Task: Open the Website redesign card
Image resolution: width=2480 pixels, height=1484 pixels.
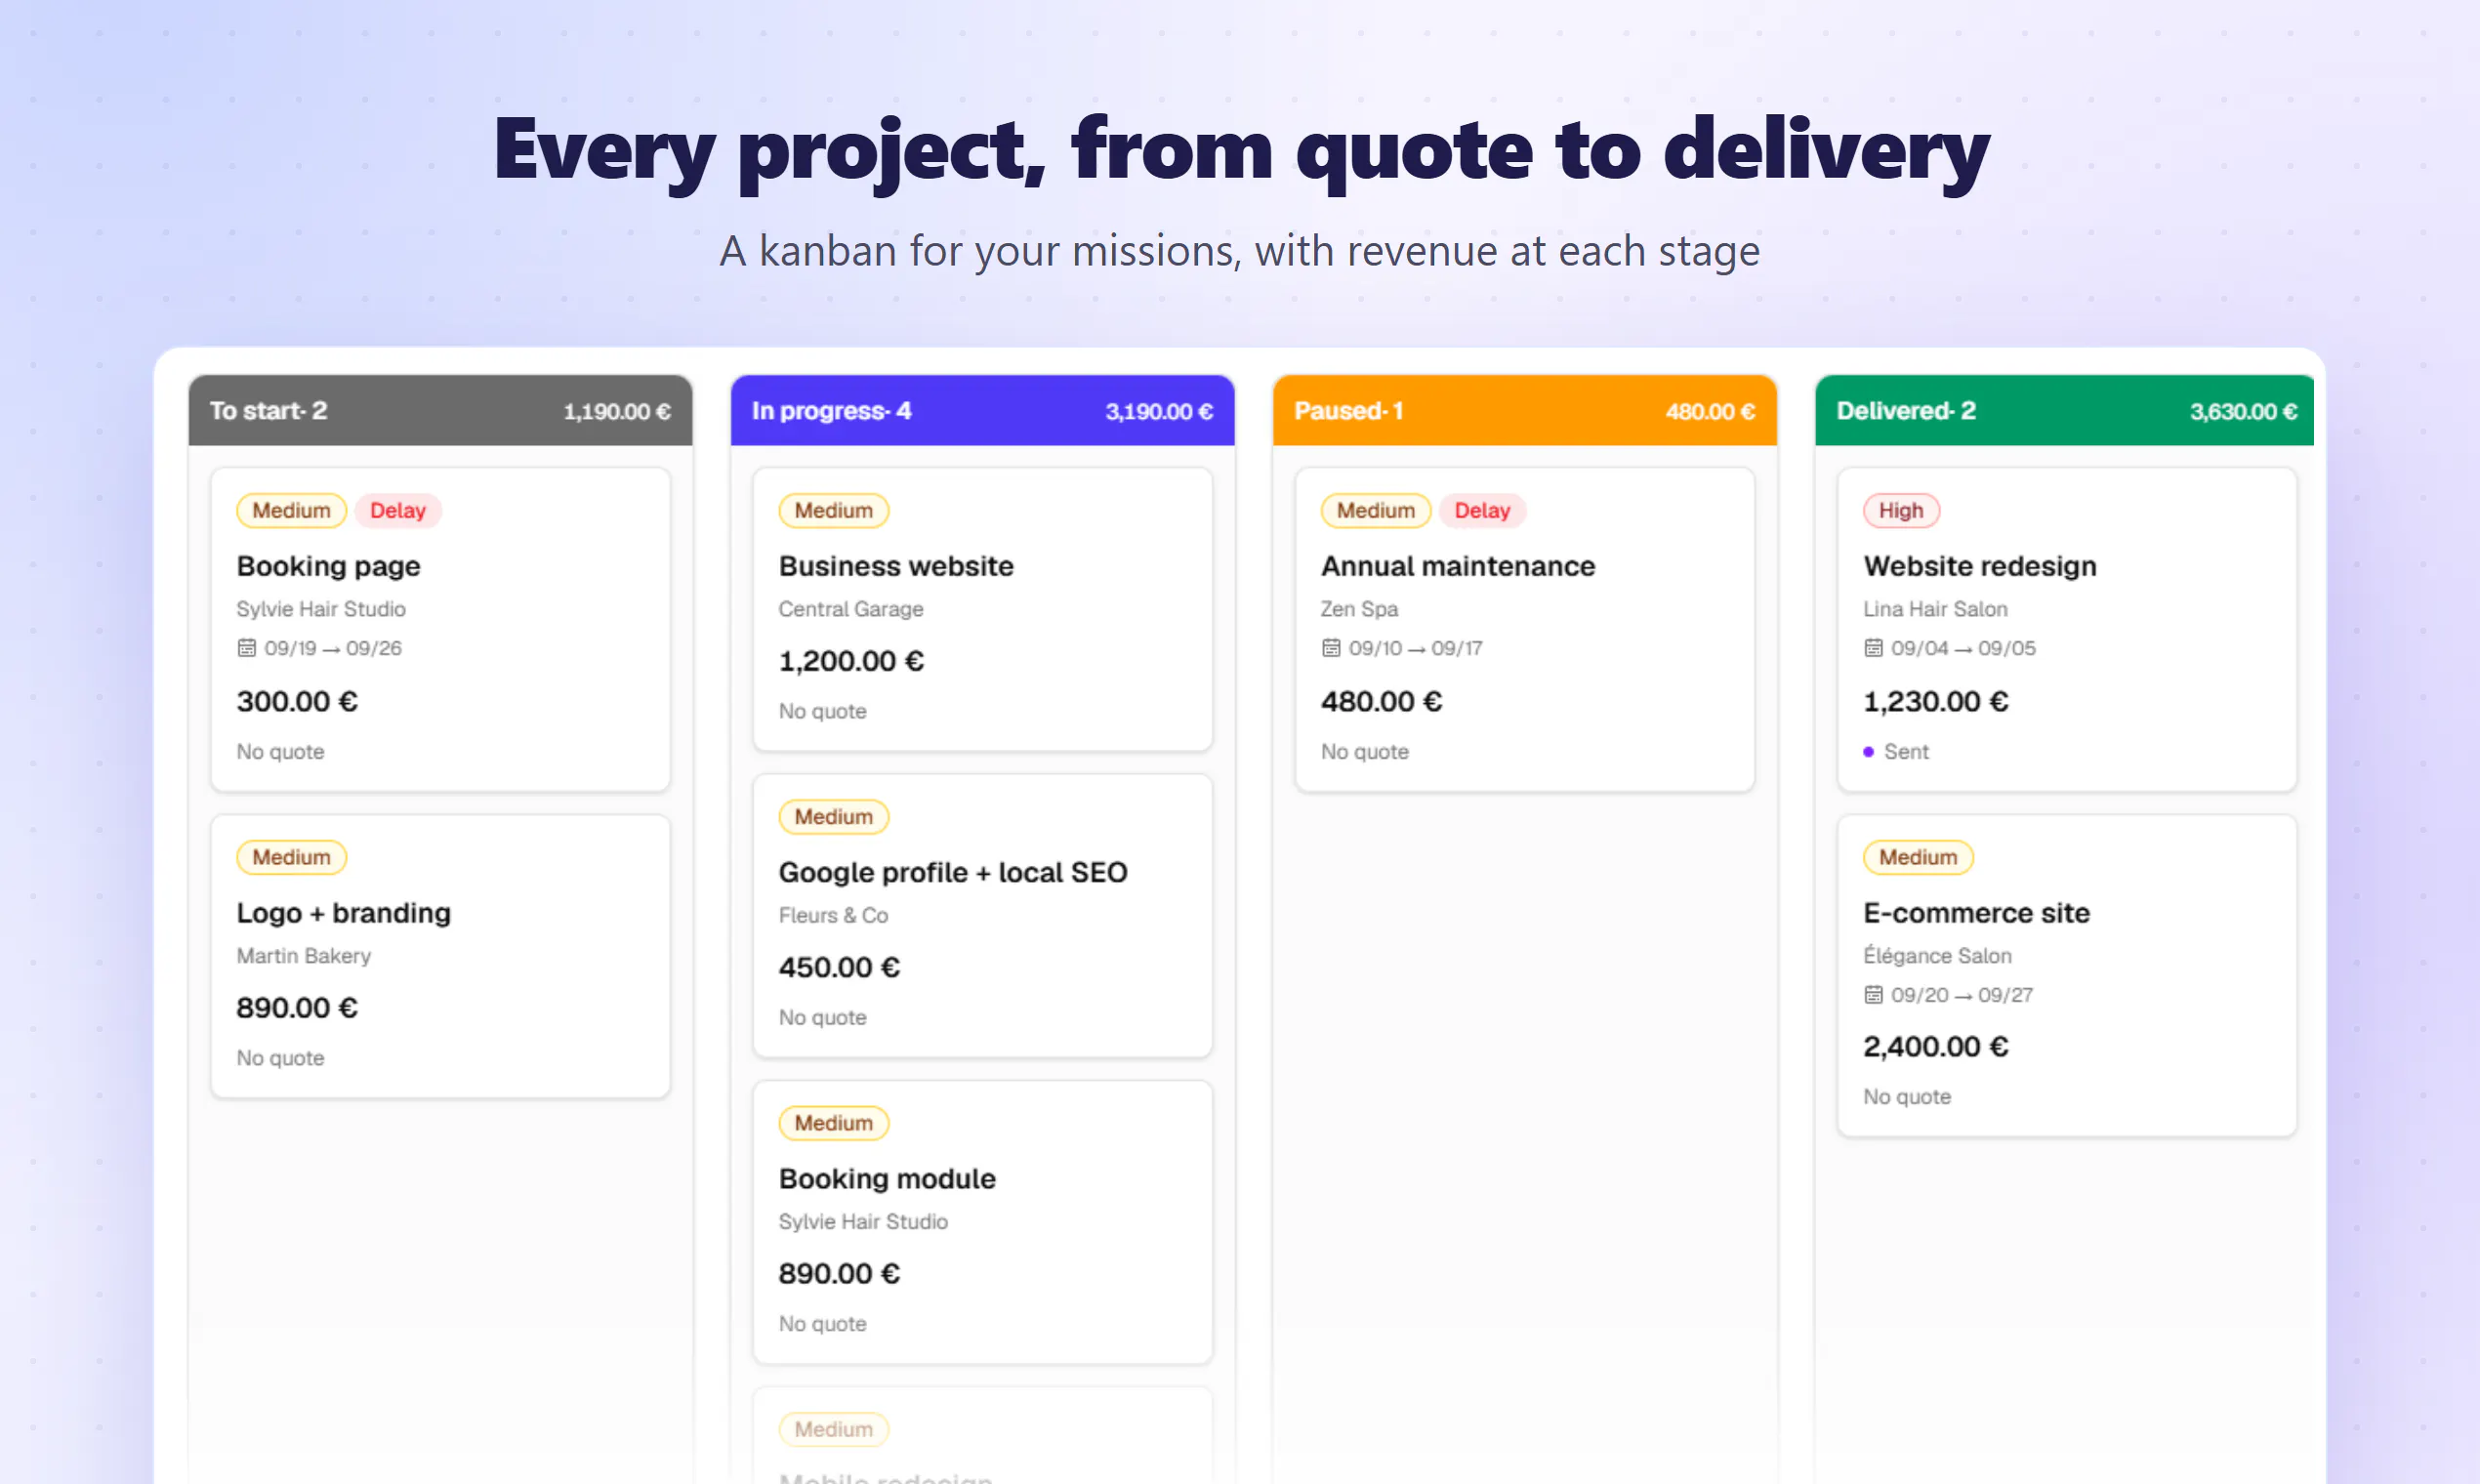Action: click(2066, 630)
